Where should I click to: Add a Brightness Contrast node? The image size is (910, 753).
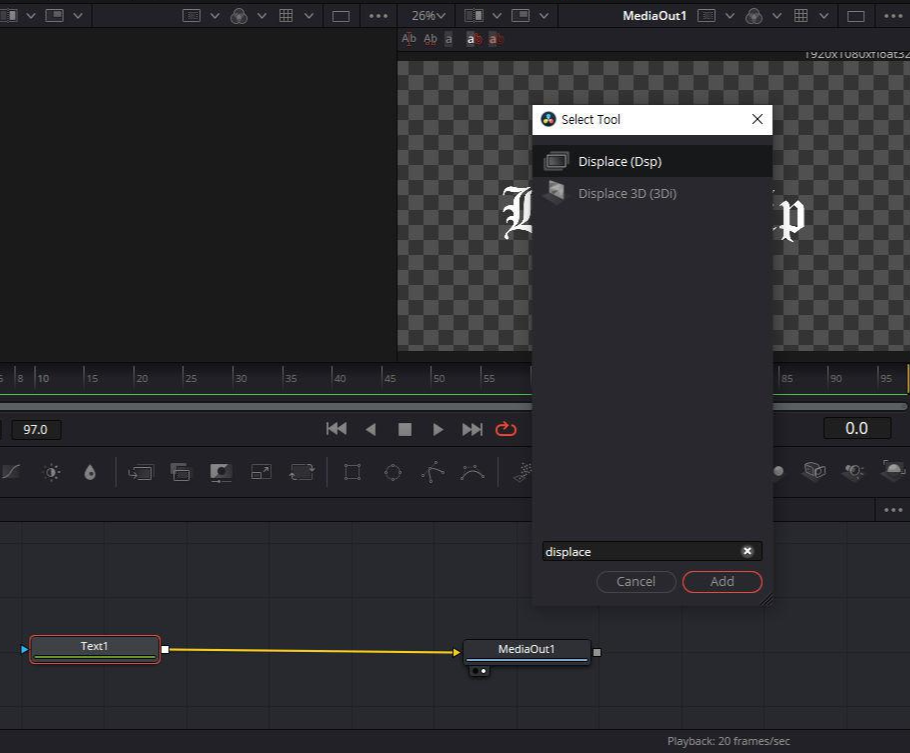52,472
